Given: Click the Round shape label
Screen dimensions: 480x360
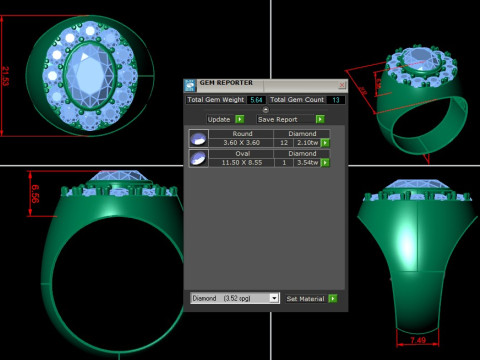Looking at the screenshot, I should point(242,134).
